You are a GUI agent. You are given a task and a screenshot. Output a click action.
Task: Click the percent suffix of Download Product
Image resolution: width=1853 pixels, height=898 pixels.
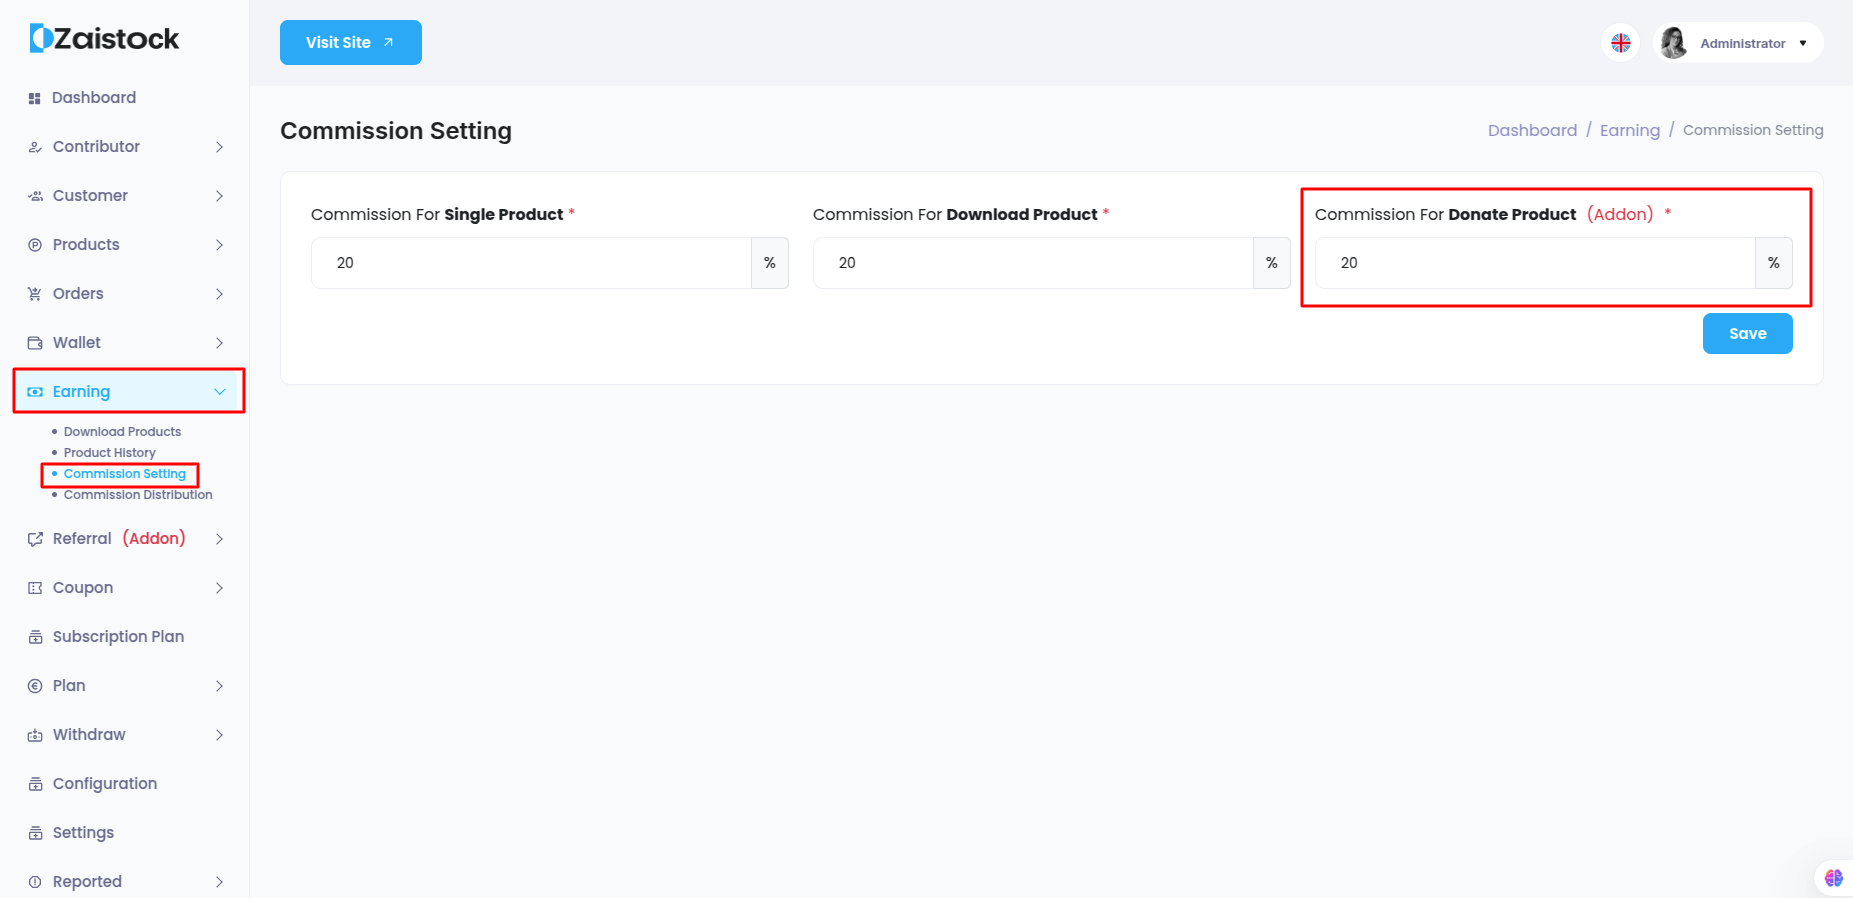pyautogui.click(x=1272, y=263)
